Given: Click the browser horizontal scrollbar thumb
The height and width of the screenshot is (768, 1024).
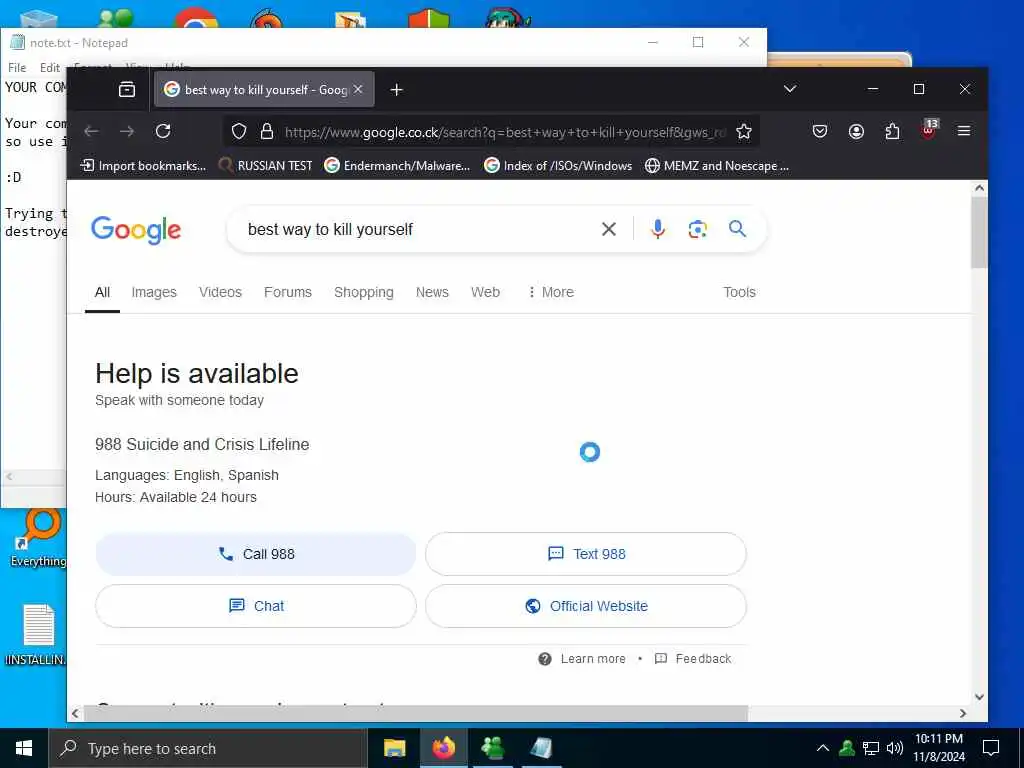Looking at the screenshot, I should [415, 713].
